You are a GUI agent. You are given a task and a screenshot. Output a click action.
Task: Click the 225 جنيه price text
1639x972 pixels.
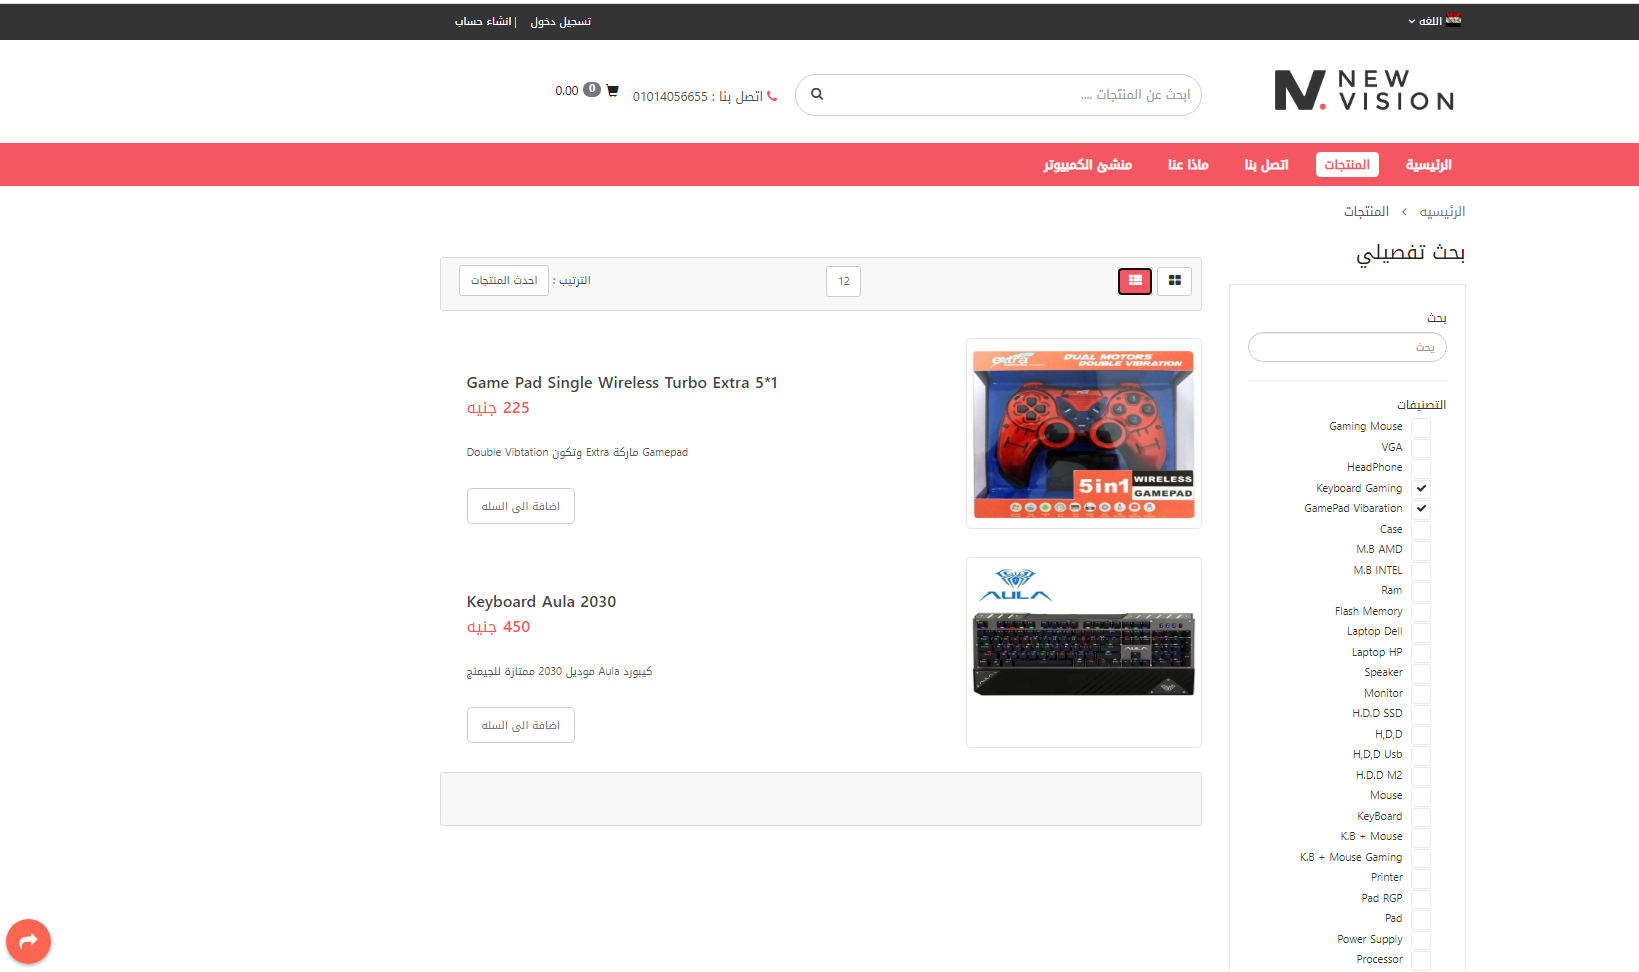coord(498,408)
